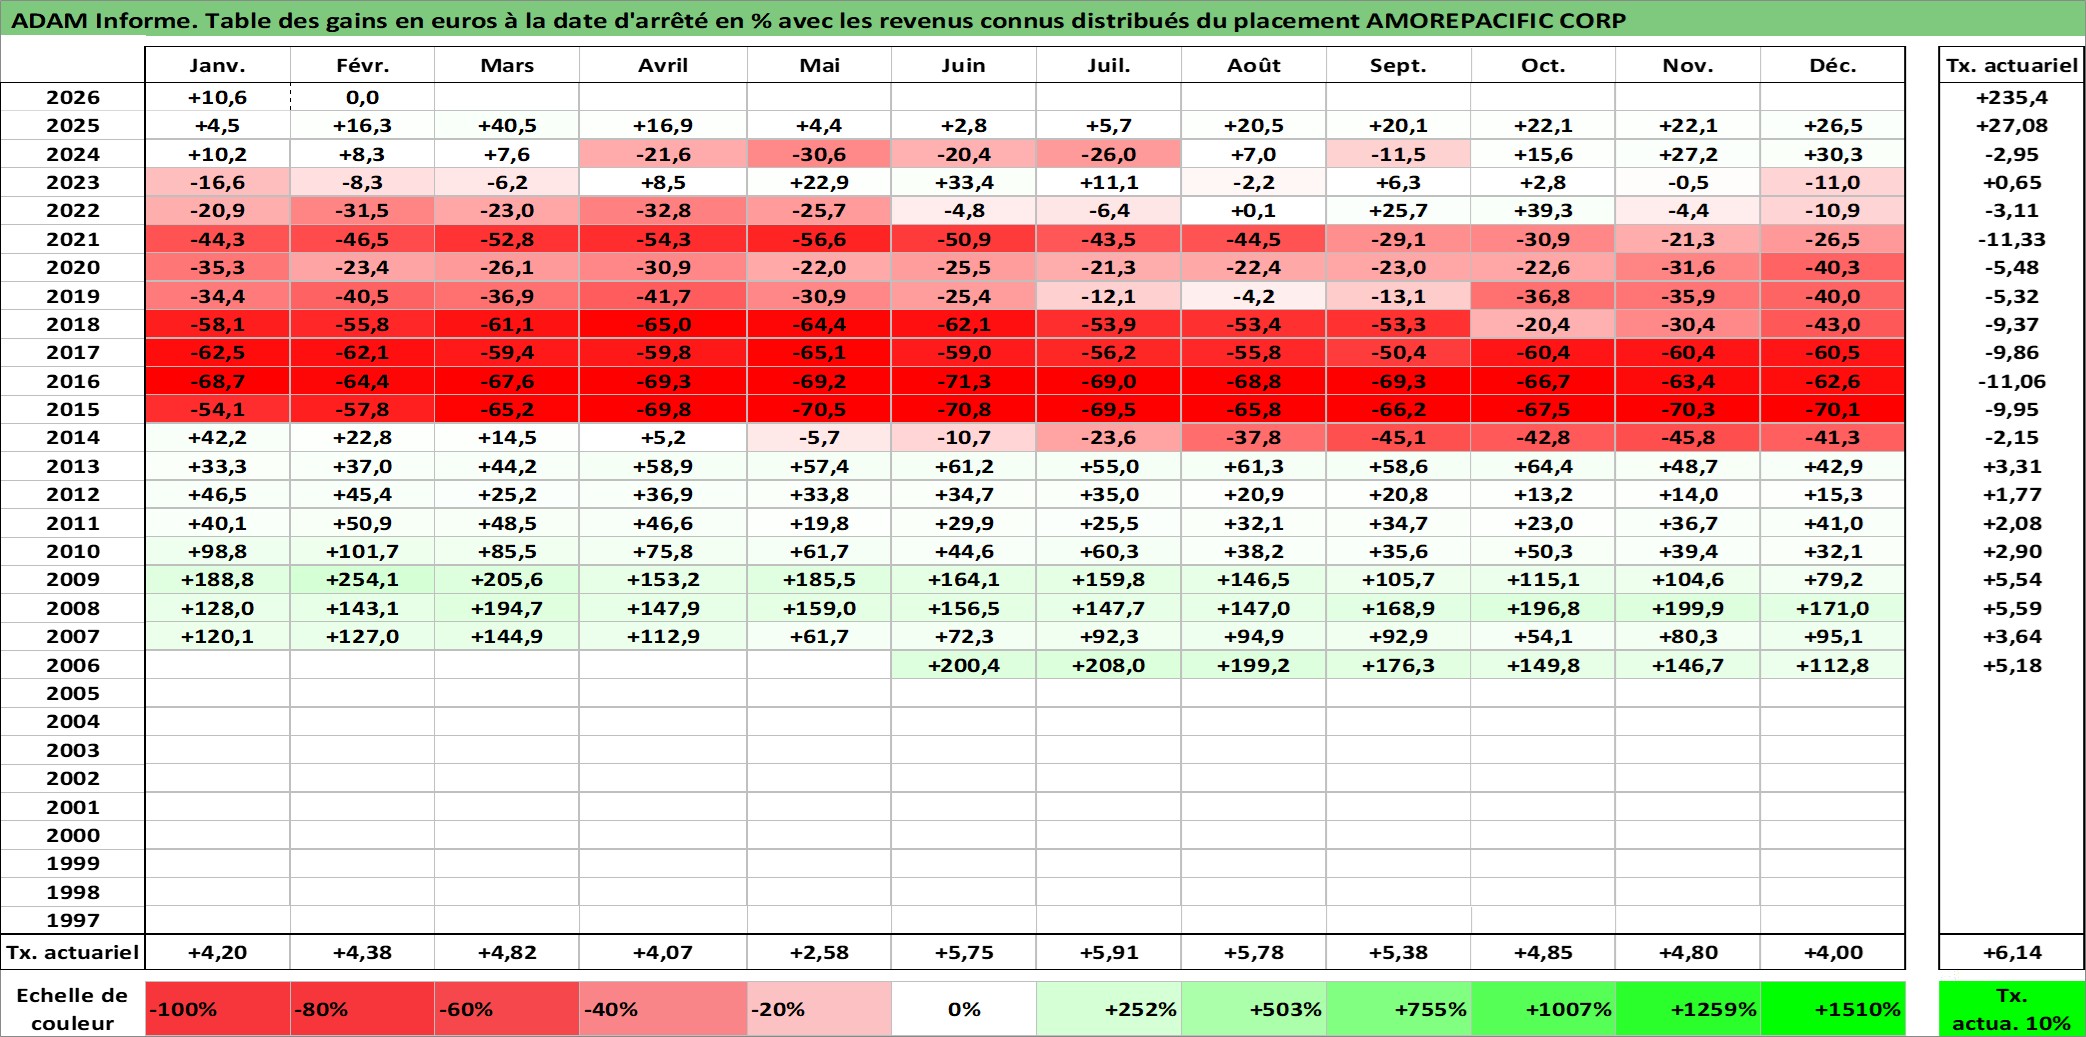2086x1037 pixels.
Task: Select the -20% pale pink swatch
Action: tap(819, 1009)
